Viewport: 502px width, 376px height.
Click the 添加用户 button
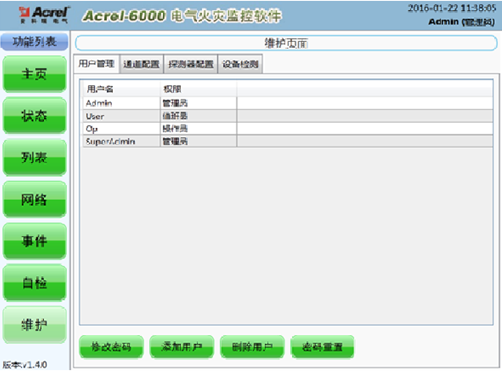tap(182, 347)
